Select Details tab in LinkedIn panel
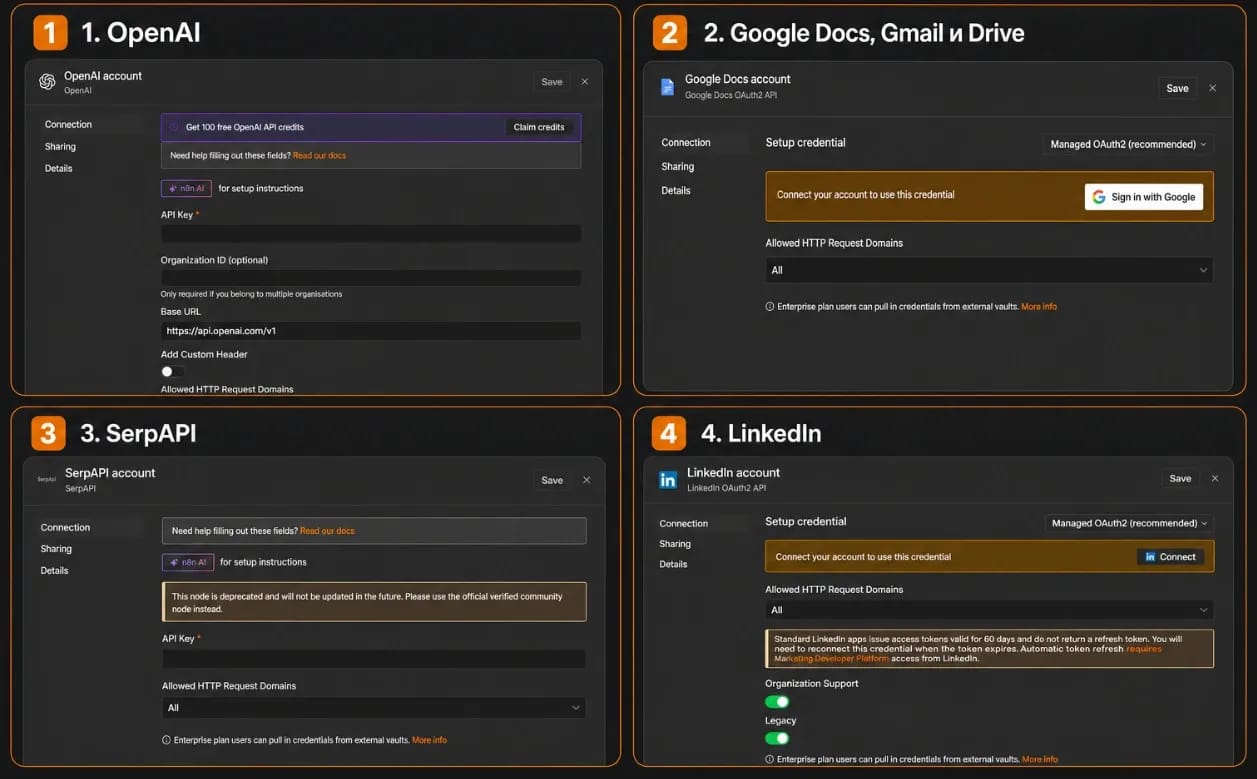The width and height of the screenshot is (1257, 779). click(673, 564)
